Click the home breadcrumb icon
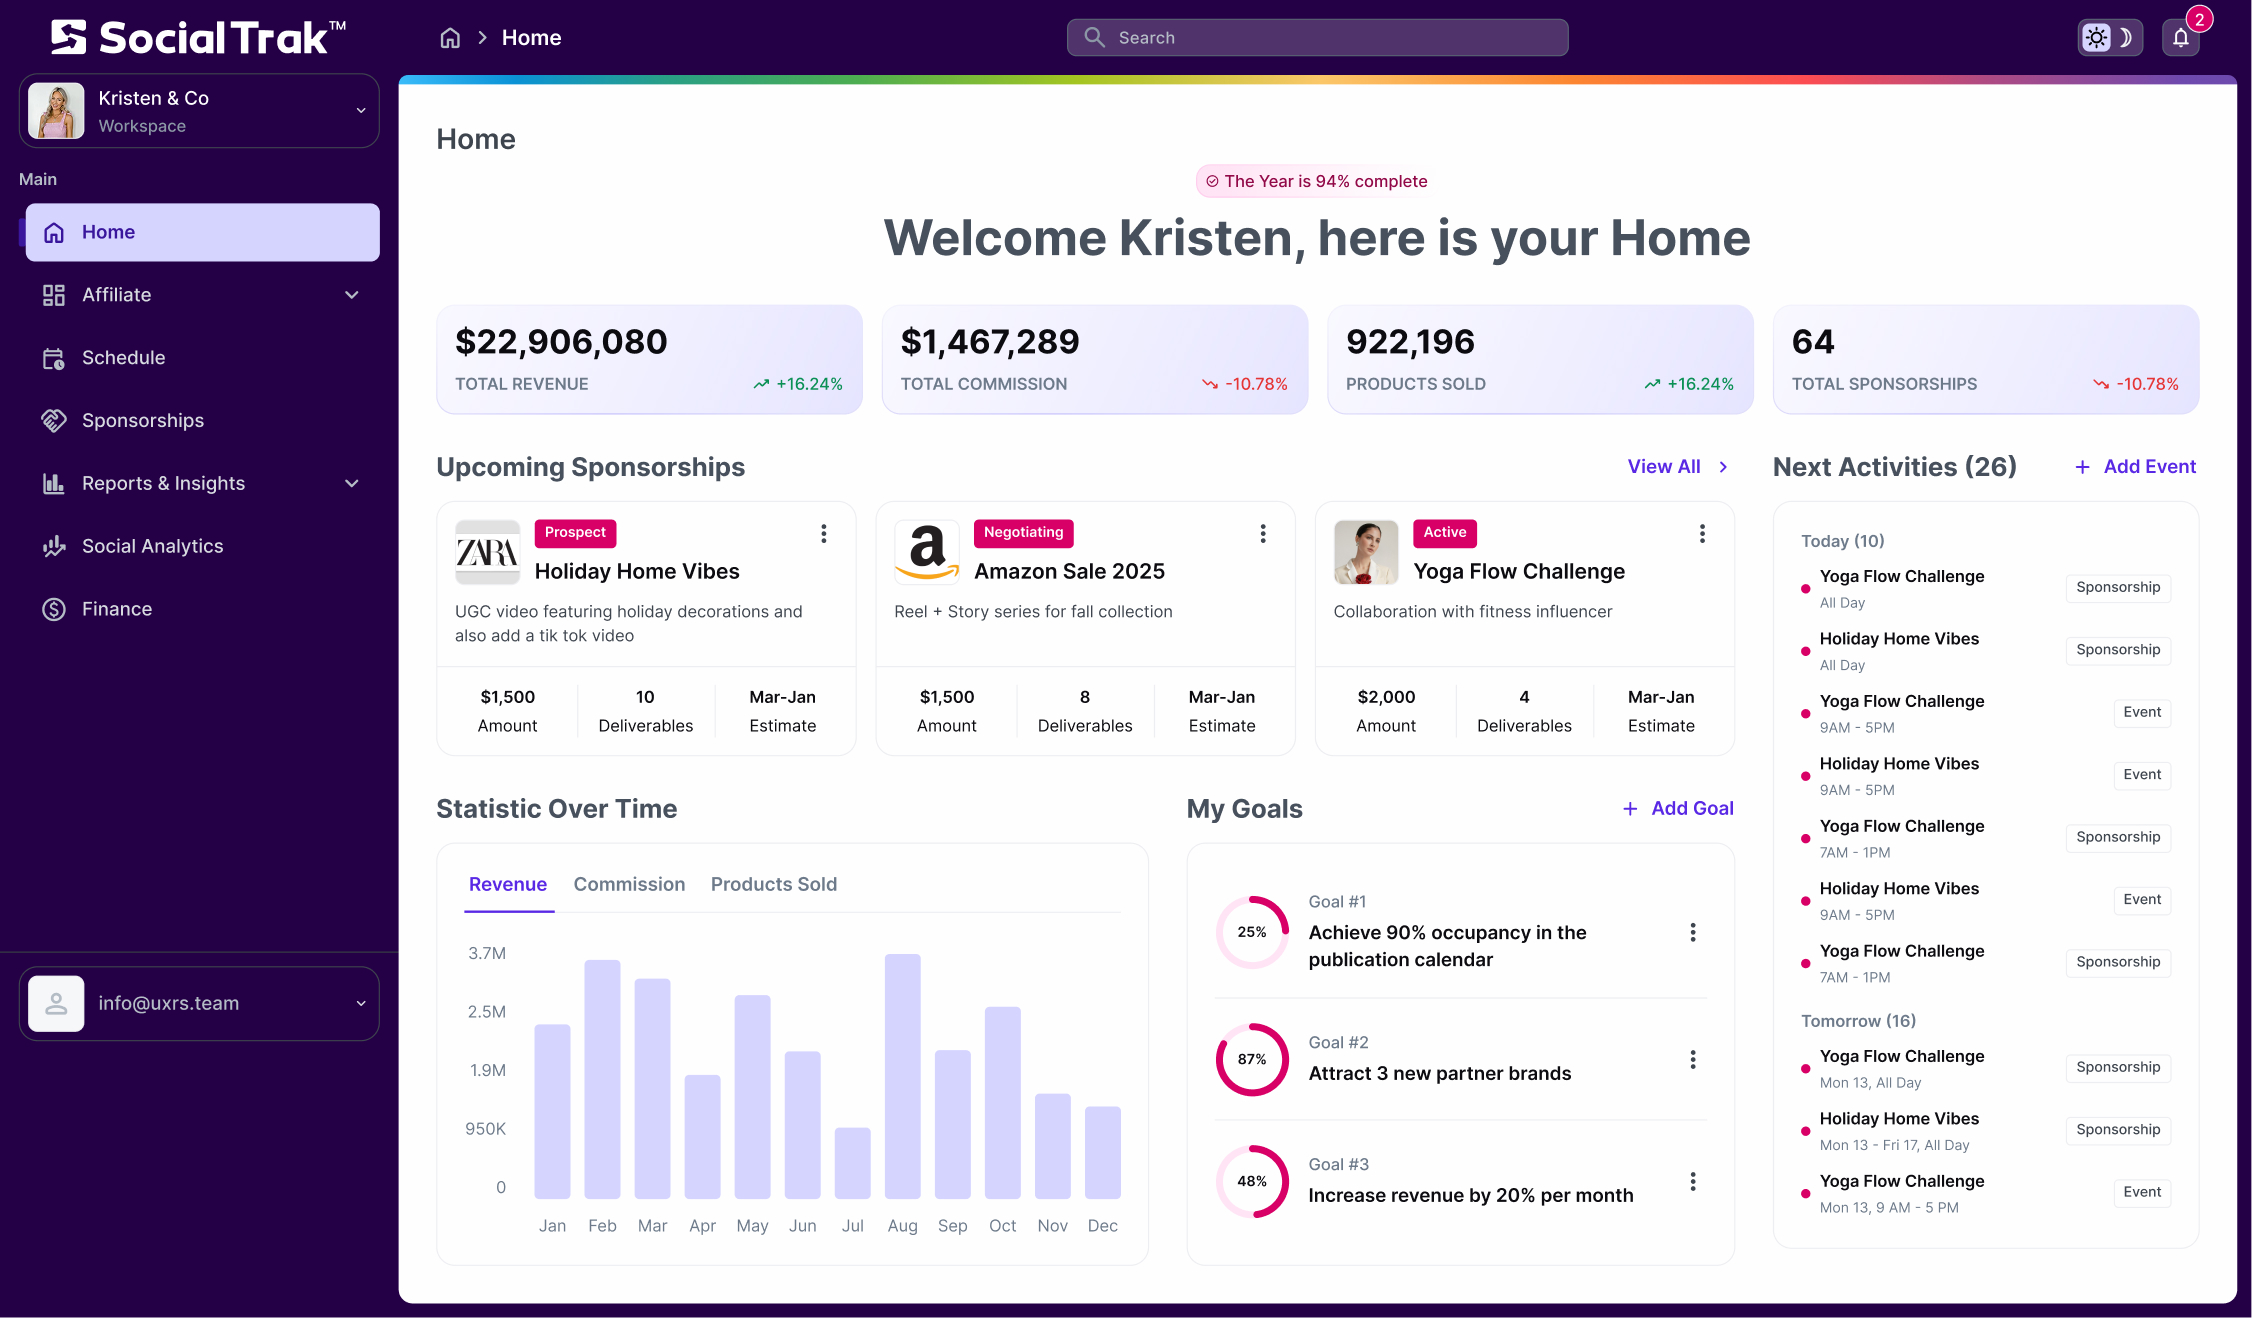 [450, 38]
